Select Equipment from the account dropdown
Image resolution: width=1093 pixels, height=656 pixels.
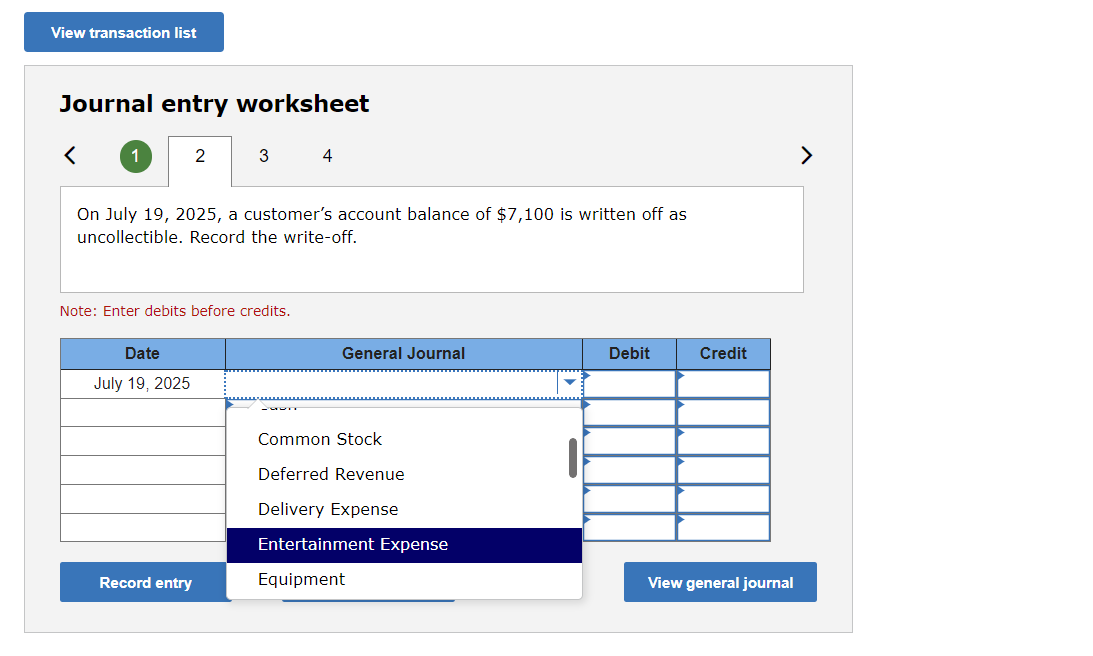coord(404,579)
